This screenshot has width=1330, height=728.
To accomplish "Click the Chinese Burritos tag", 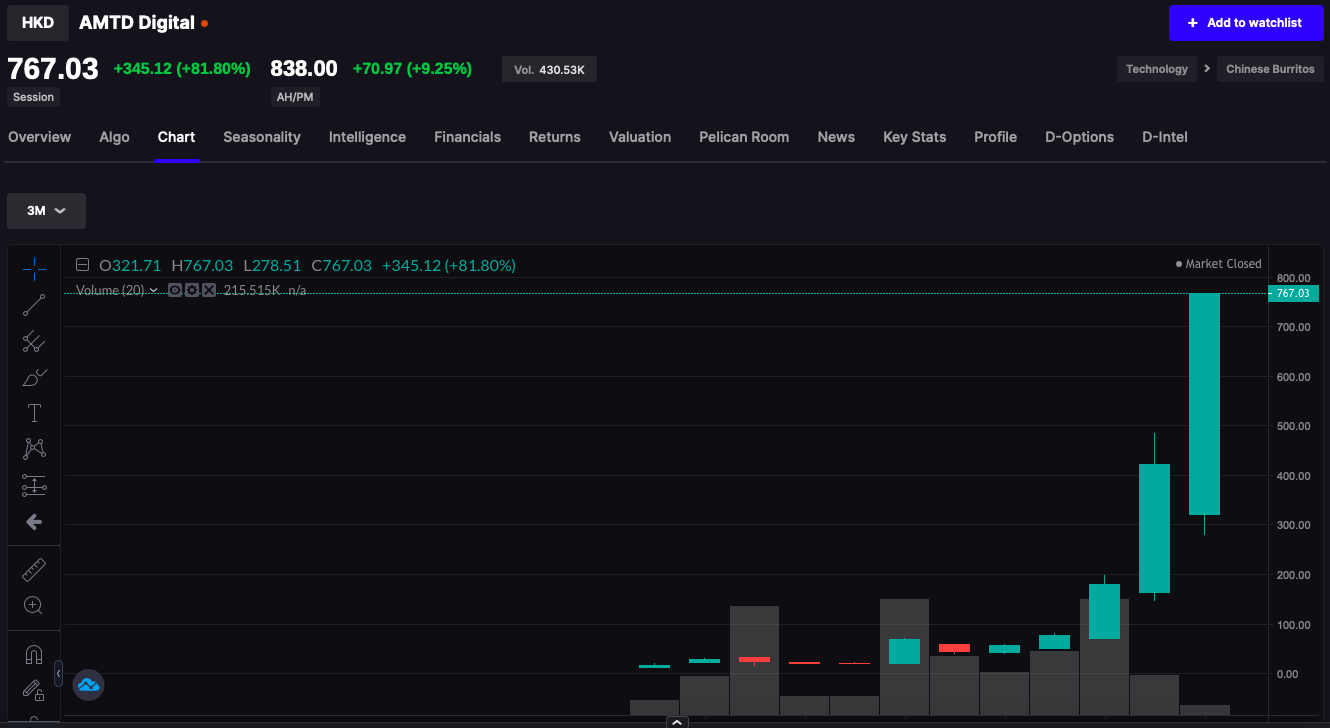I will click(1270, 69).
